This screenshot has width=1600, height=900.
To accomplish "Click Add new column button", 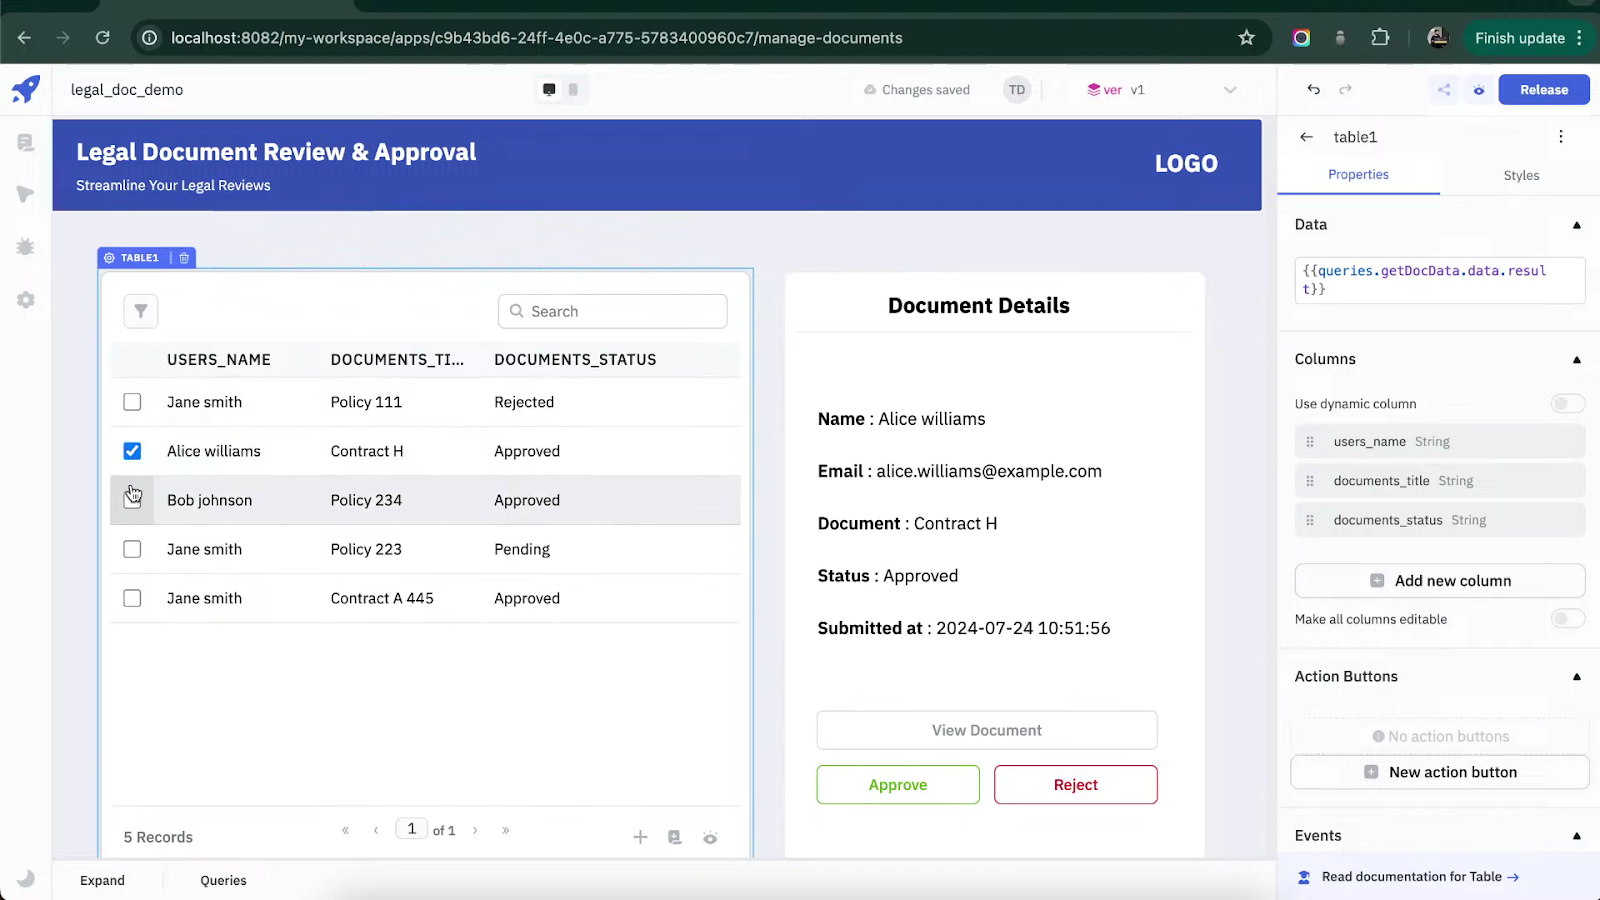I will click(x=1440, y=581).
